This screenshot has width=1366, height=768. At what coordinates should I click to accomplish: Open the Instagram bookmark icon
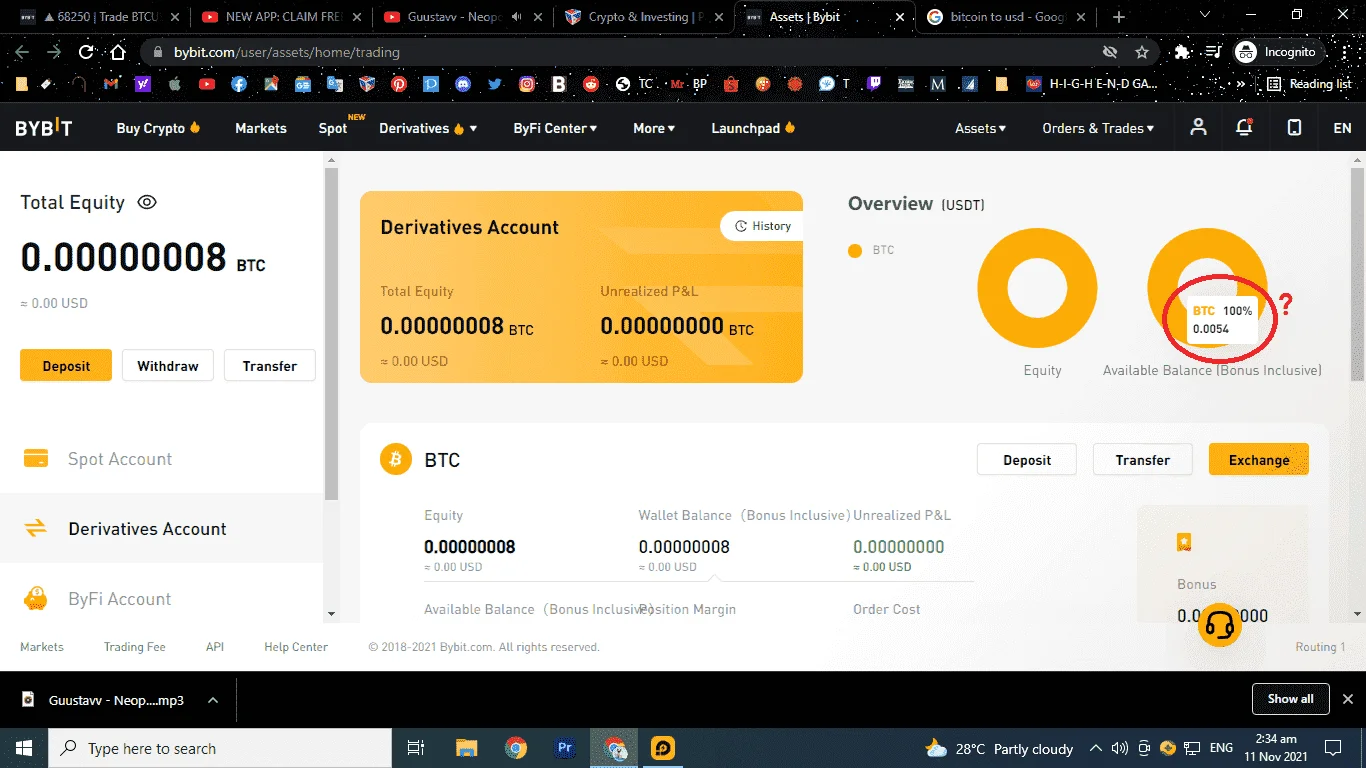coord(527,85)
